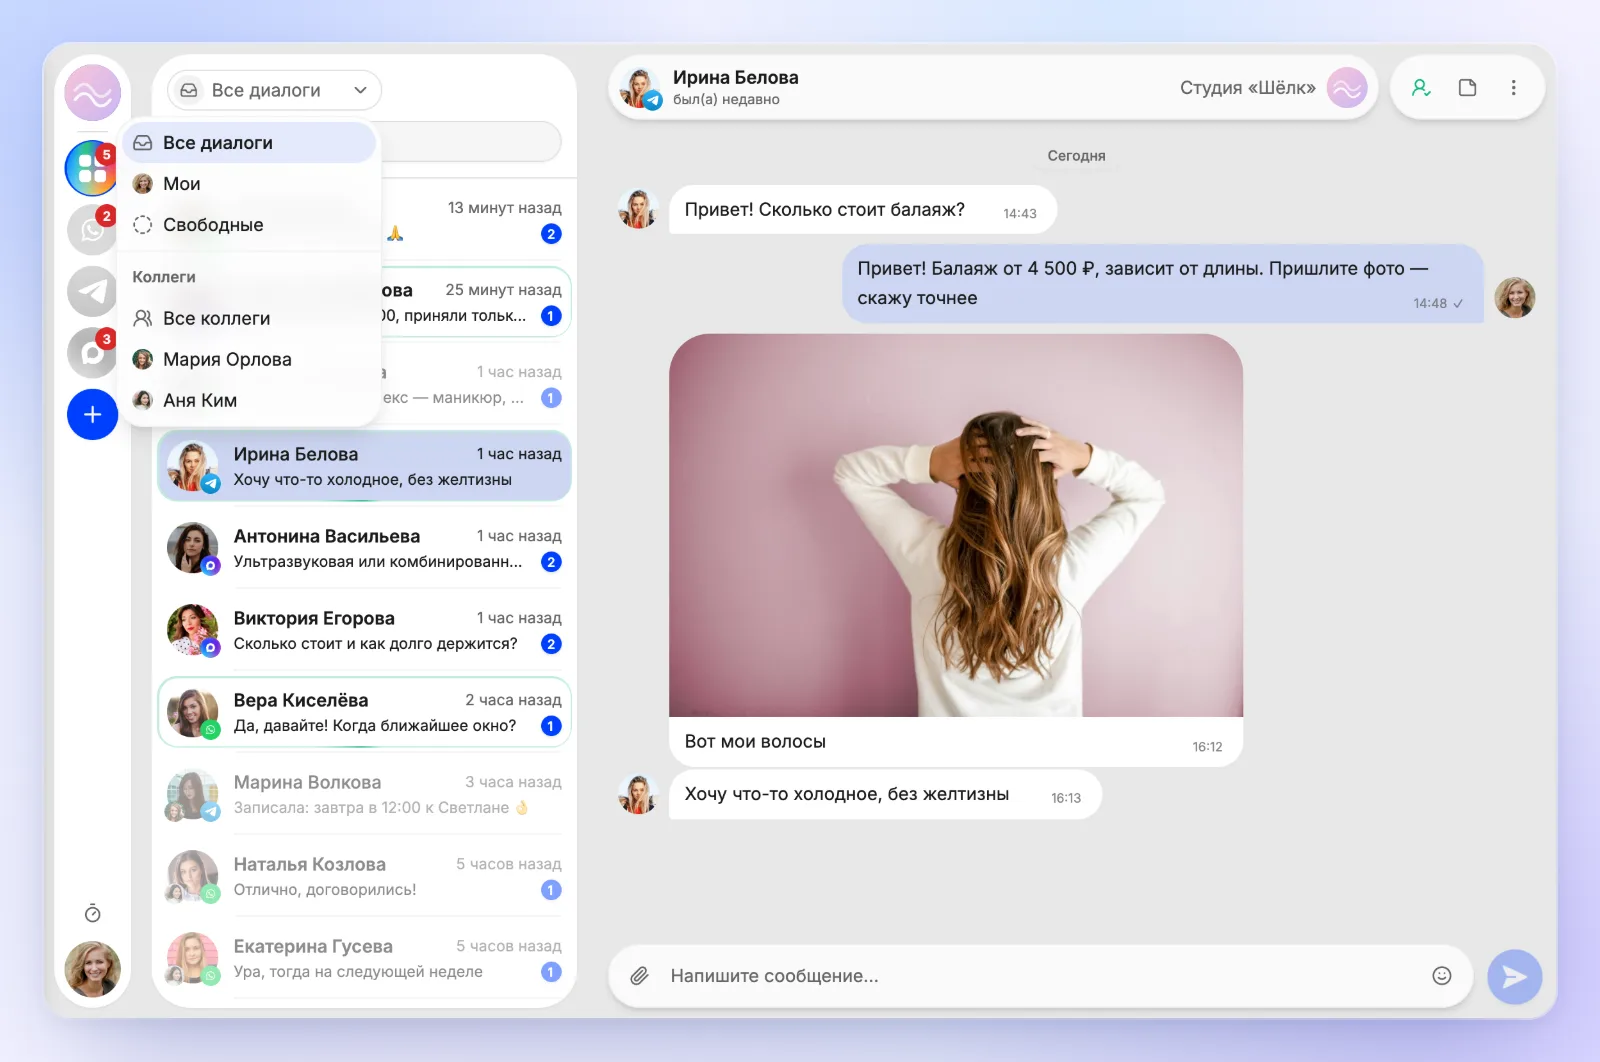
Task: Expand the Все диалоги dropdown selector
Action: click(x=274, y=90)
